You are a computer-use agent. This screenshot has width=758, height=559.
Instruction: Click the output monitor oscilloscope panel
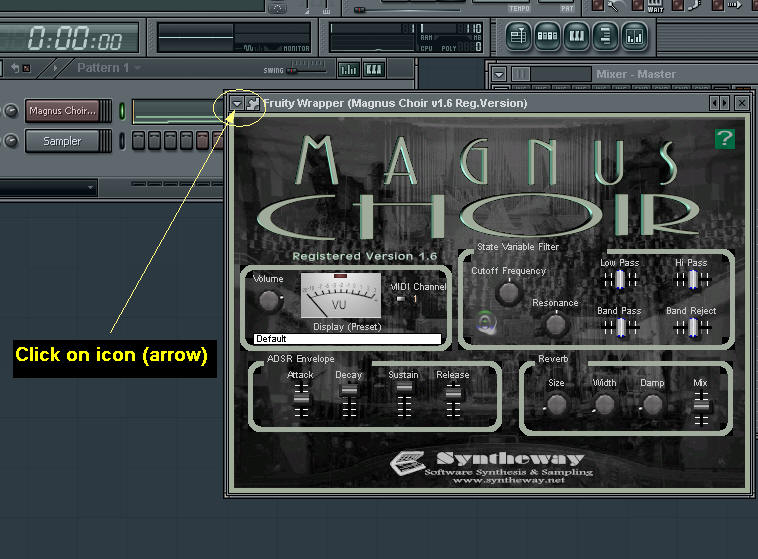click(234, 37)
